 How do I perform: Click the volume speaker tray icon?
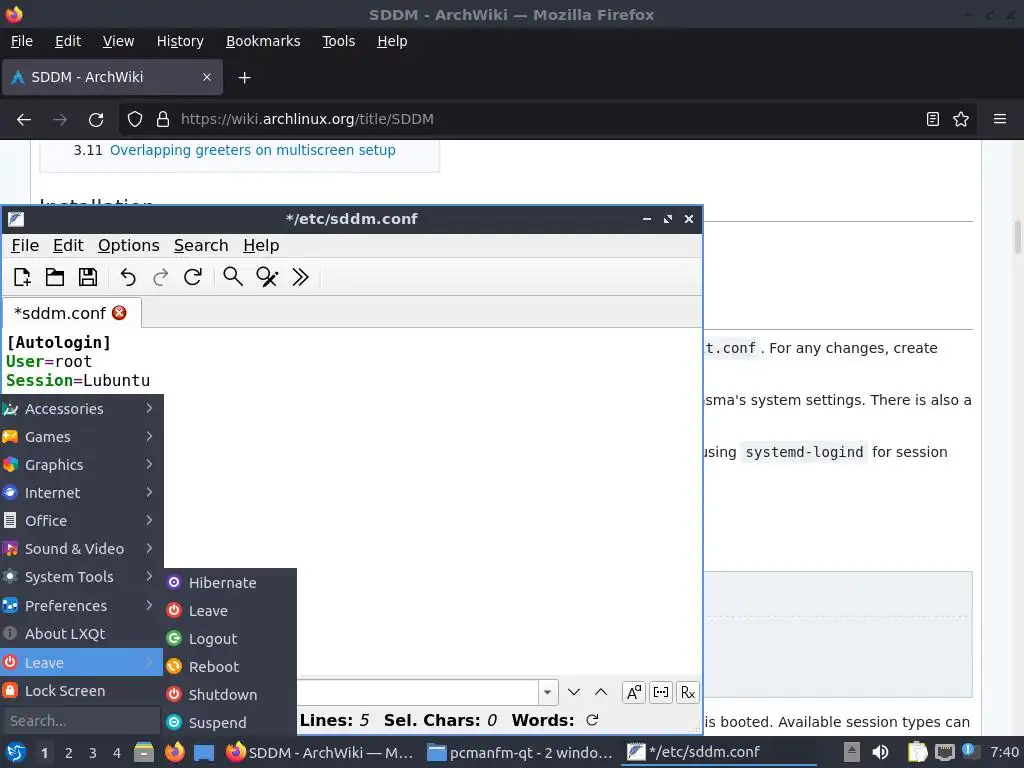click(x=880, y=752)
